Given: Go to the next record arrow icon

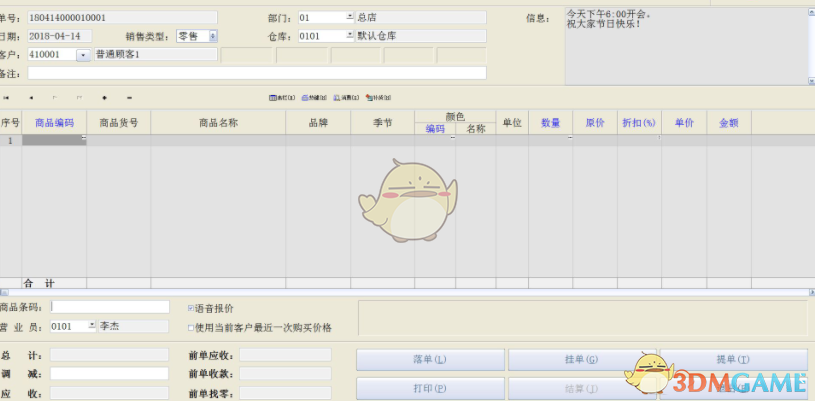Looking at the screenshot, I should click(x=55, y=97).
